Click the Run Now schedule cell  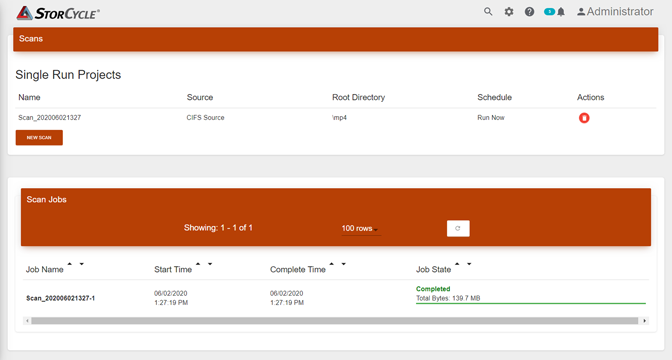click(491, 117)
